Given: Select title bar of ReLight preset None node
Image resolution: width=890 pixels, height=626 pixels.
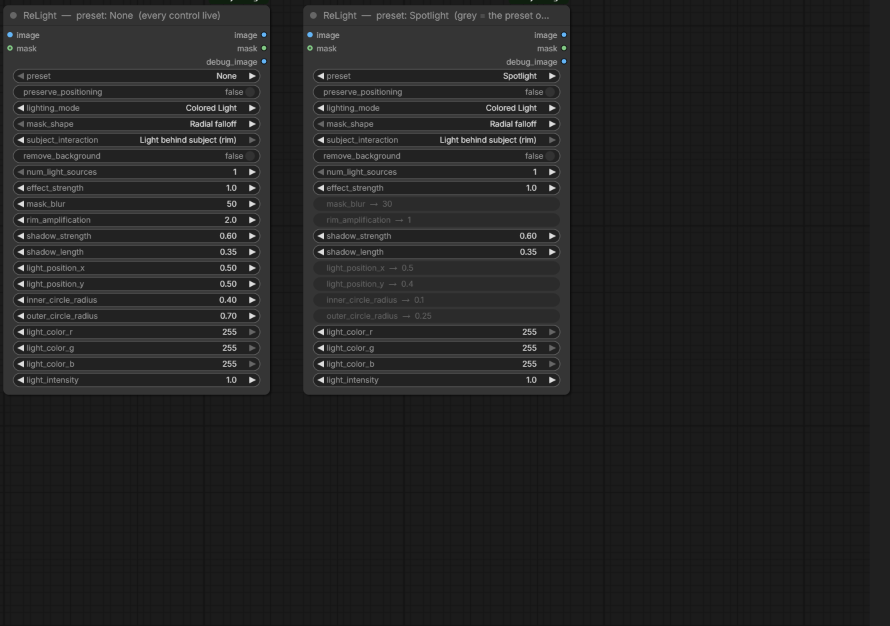Looking at the screenshot, I should tap(136, 16).
